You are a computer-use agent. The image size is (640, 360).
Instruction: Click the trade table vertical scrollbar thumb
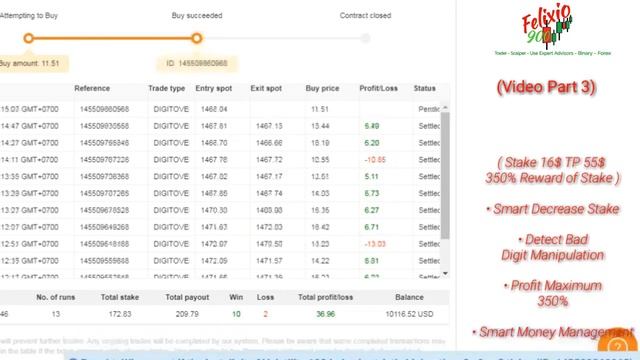[x=445, y=176]
